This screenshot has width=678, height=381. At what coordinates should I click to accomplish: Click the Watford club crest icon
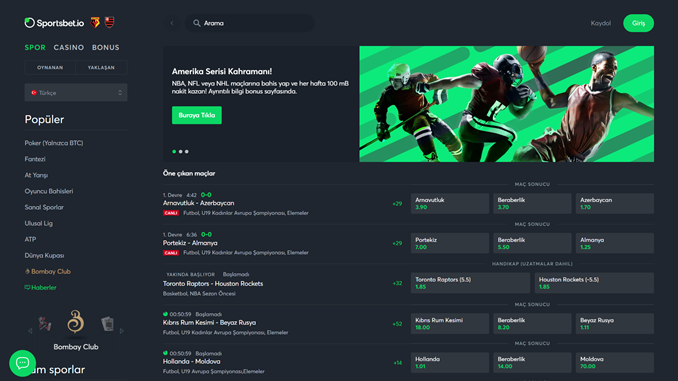(x=95, y=22)
